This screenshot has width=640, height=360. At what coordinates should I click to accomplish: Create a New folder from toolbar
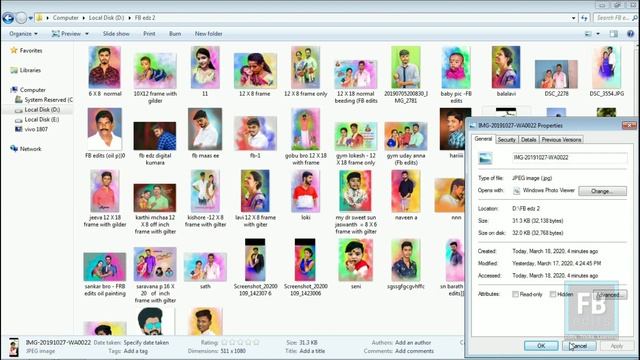pos(209,34)
